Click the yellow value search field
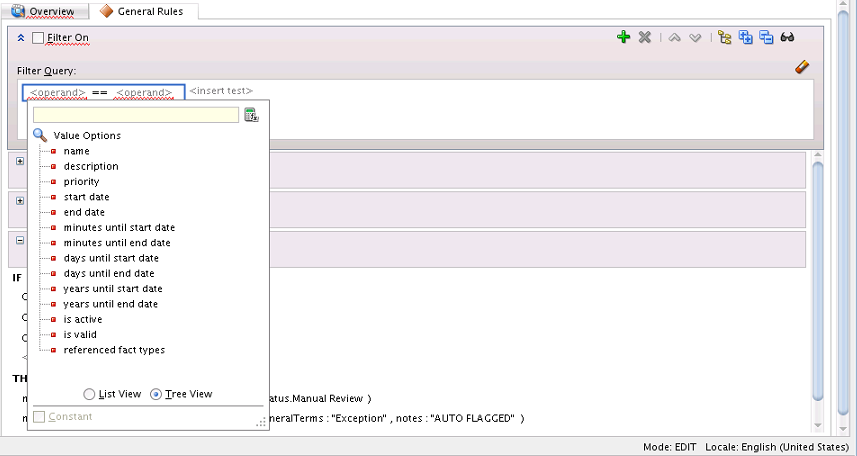The height and width of the screenshot is (456, 857). 136,115
